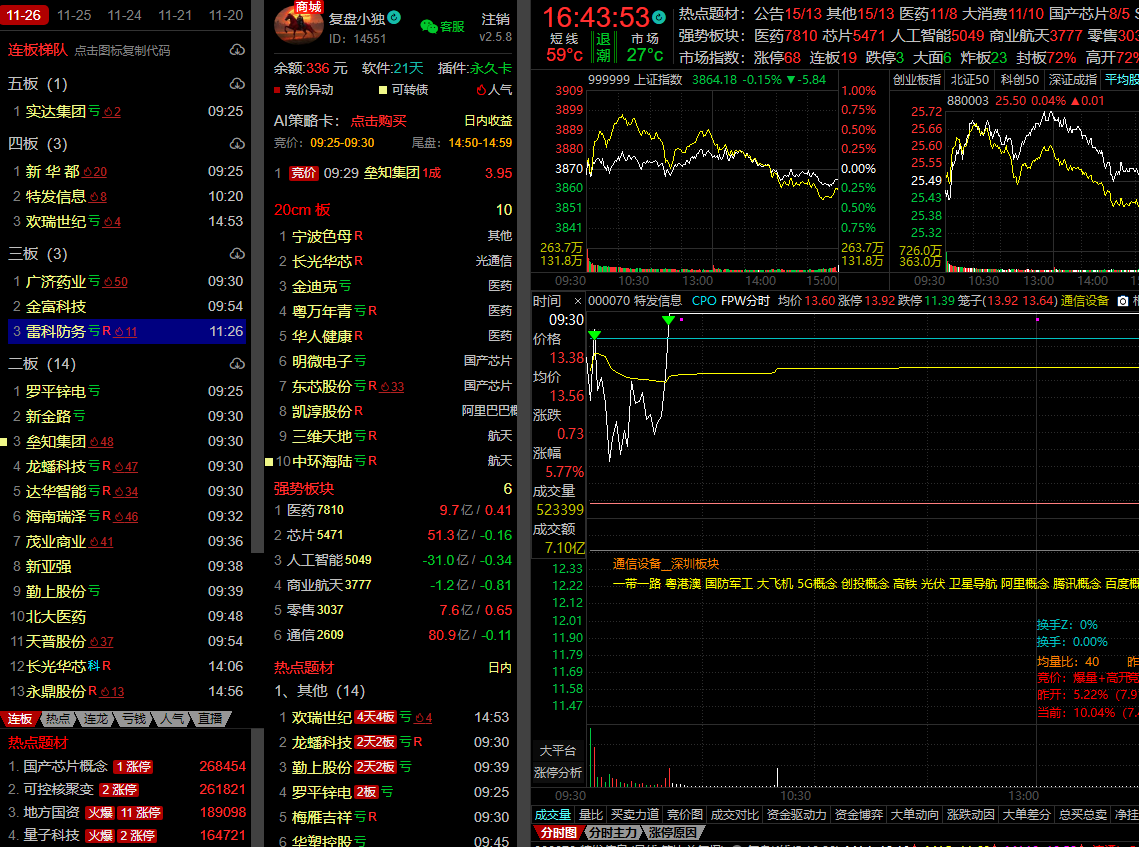Select date 11-25 tab
The height and width of the screenshot is (847, 1139).
pyautogui.click(x=74, y=15)
